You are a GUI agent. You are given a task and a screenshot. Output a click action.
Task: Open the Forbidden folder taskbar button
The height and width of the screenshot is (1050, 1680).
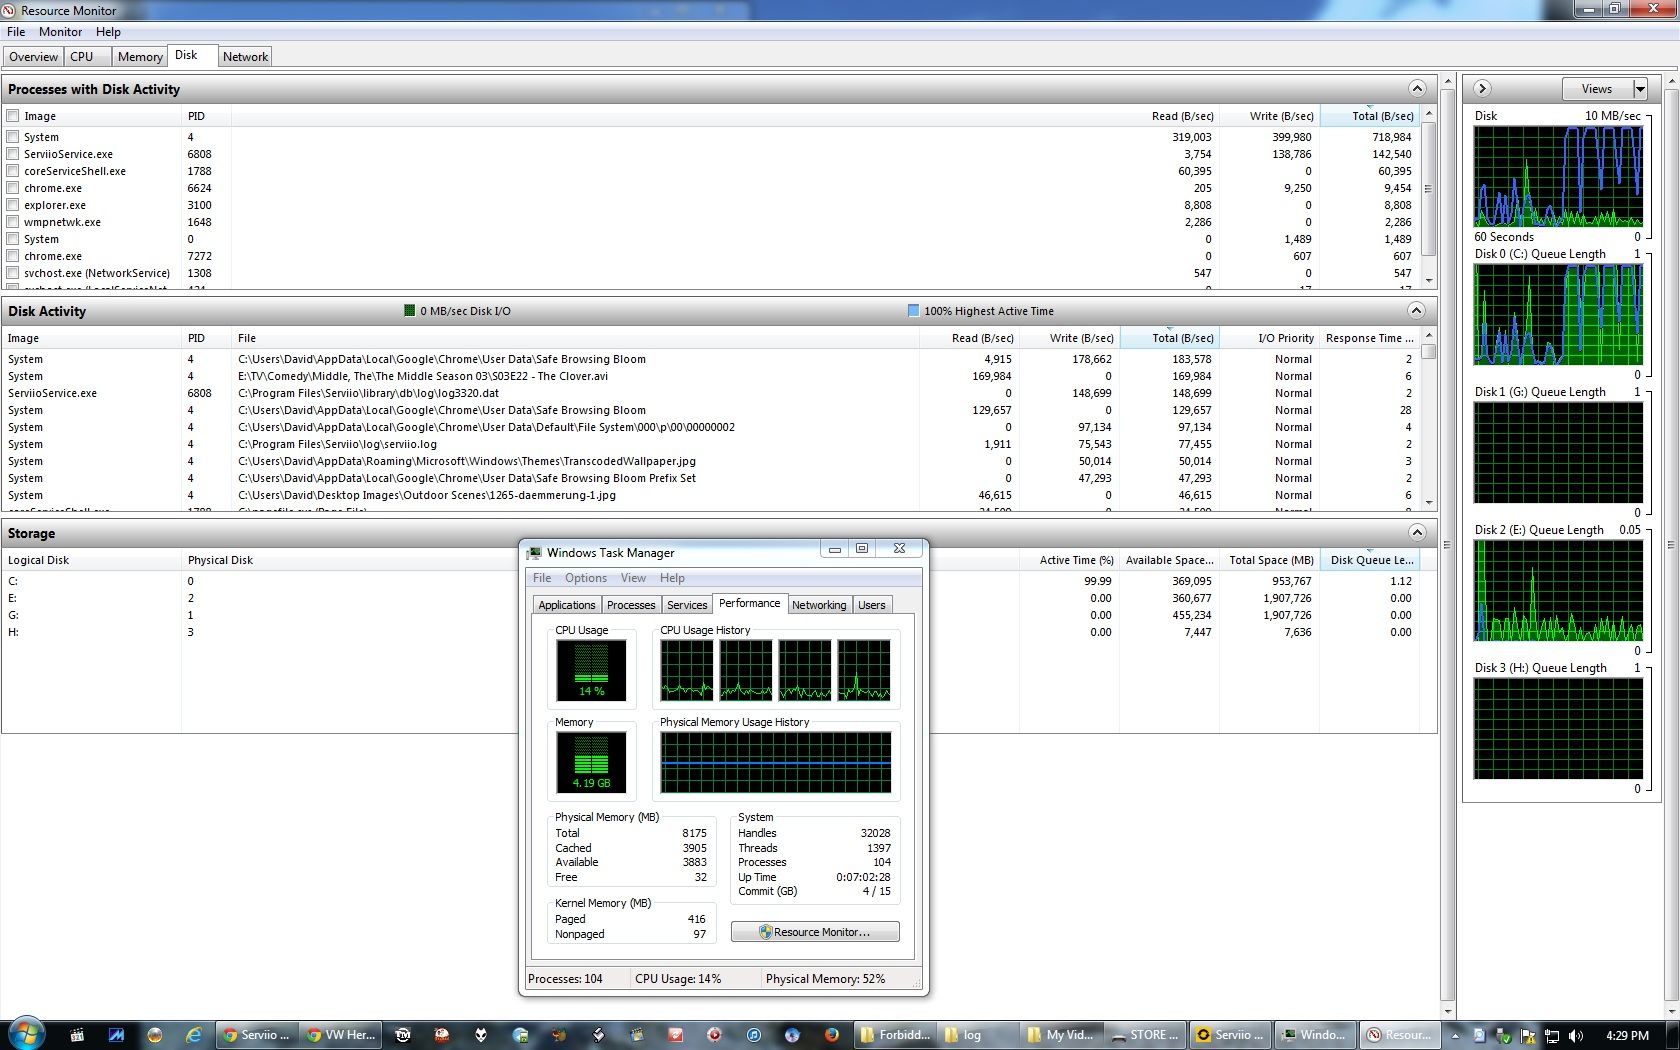pos(895,1035)
